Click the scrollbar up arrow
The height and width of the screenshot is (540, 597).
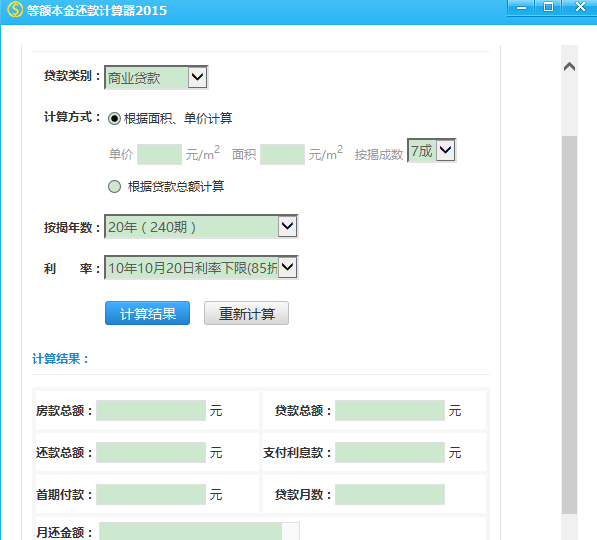[569, 67]
